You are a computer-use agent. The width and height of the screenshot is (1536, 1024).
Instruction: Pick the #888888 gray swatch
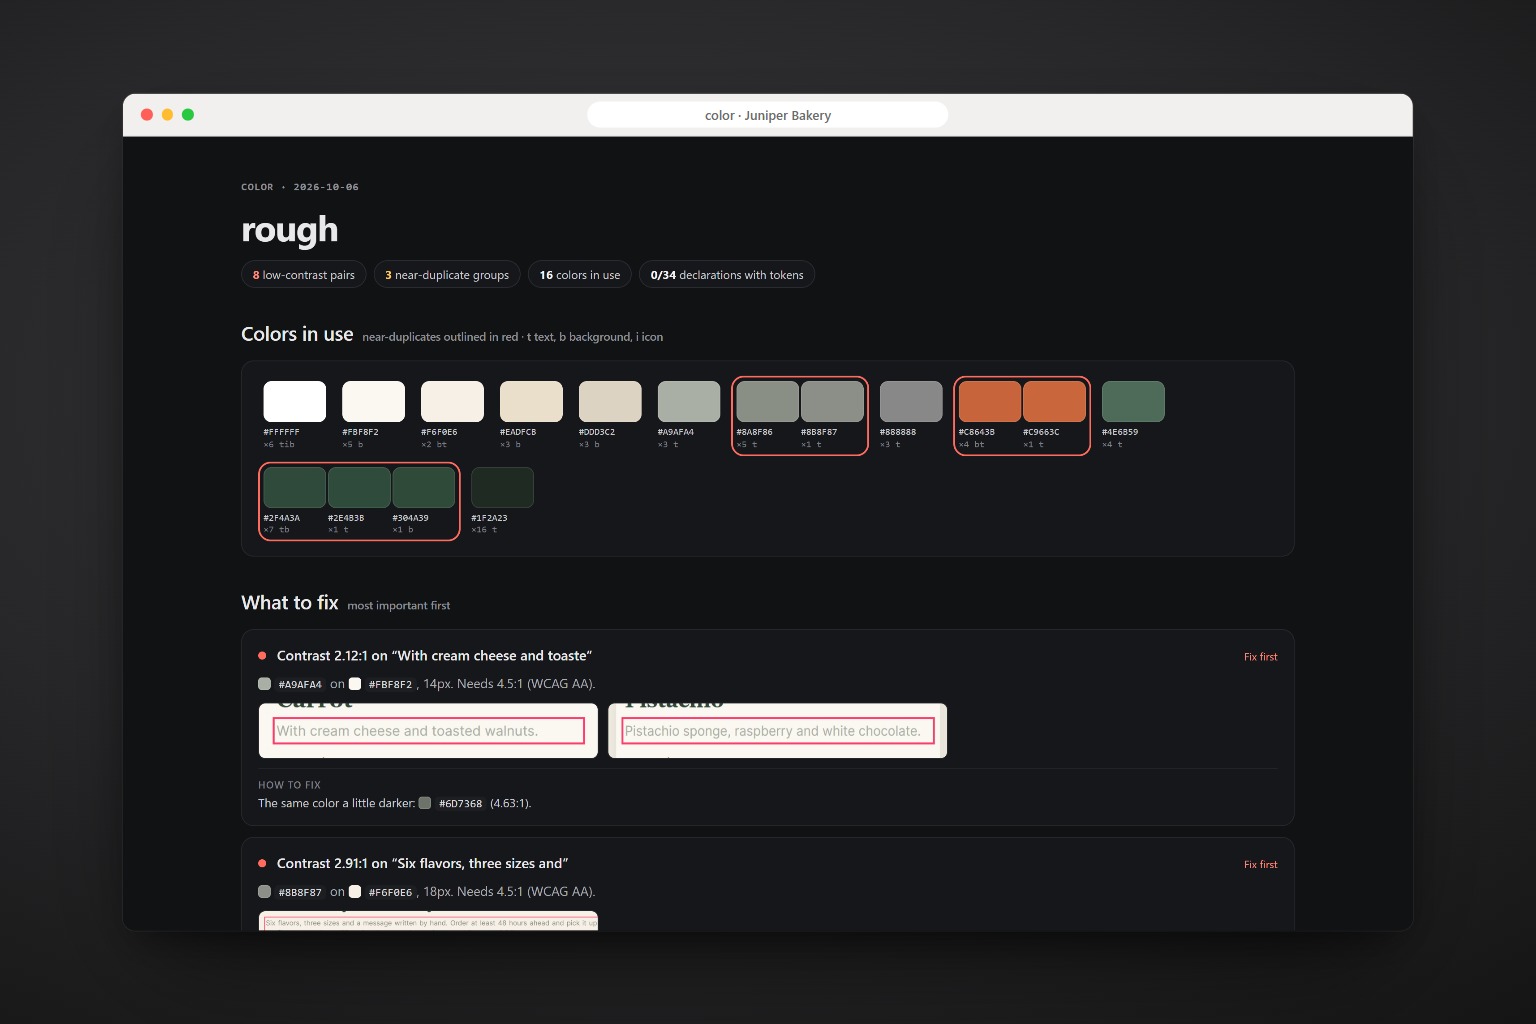pos(911,401)
